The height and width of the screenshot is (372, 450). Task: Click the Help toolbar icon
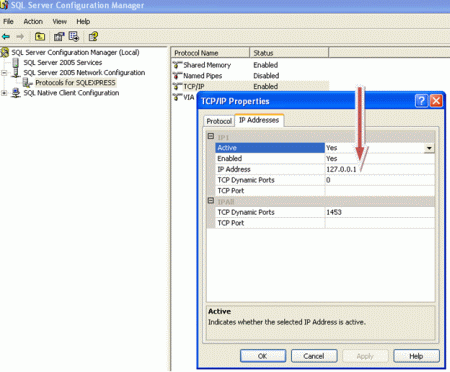(93, 36)
